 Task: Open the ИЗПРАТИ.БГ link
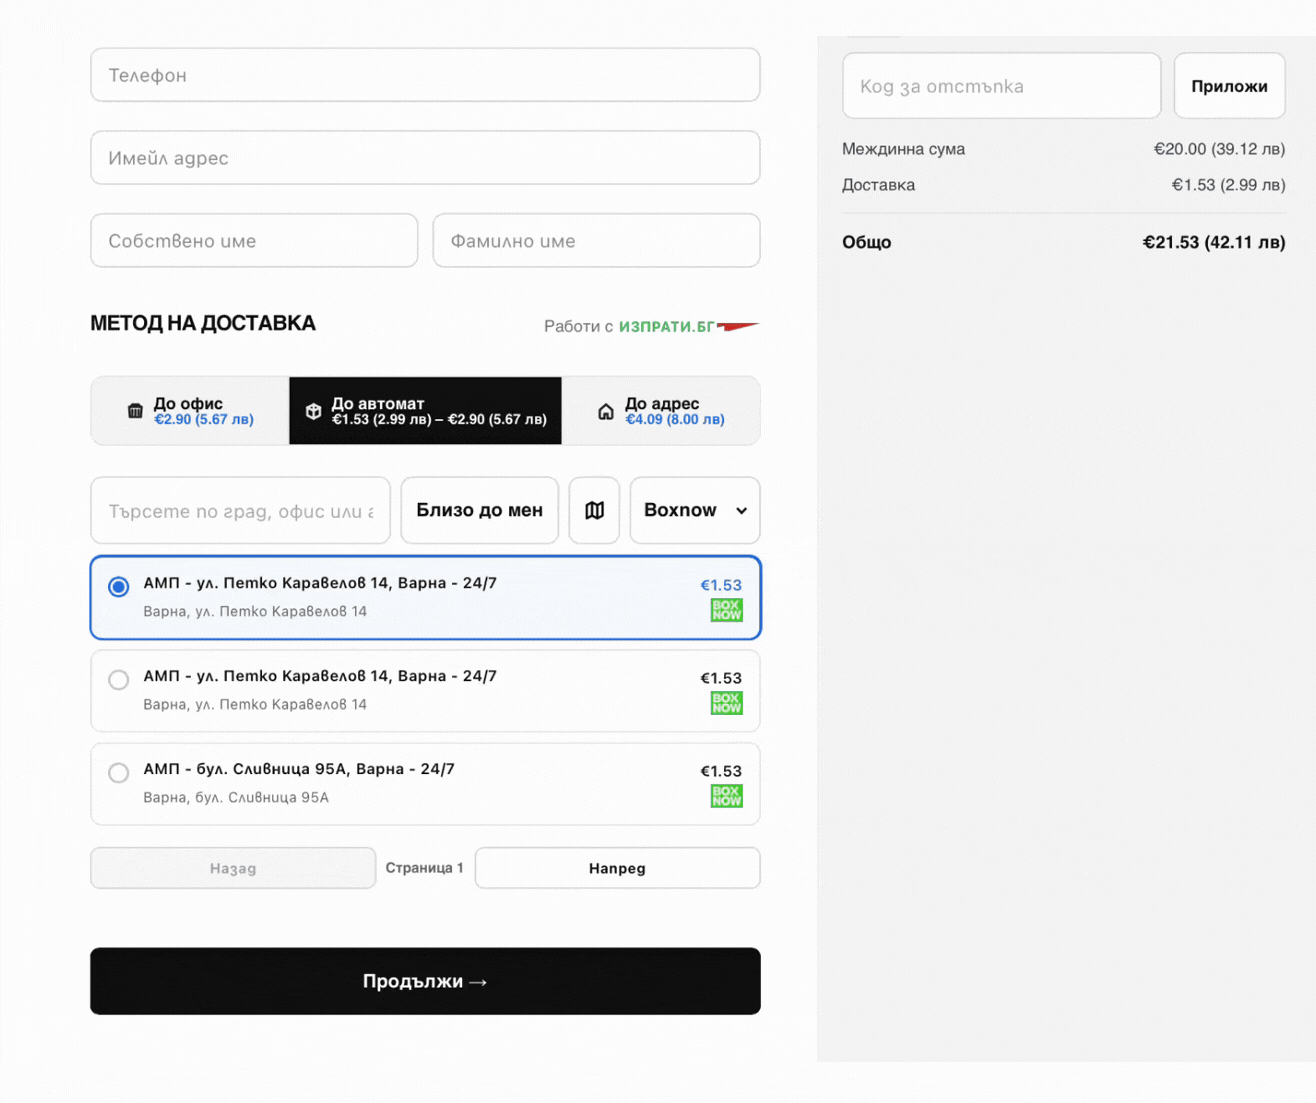(x=666, y=327)
